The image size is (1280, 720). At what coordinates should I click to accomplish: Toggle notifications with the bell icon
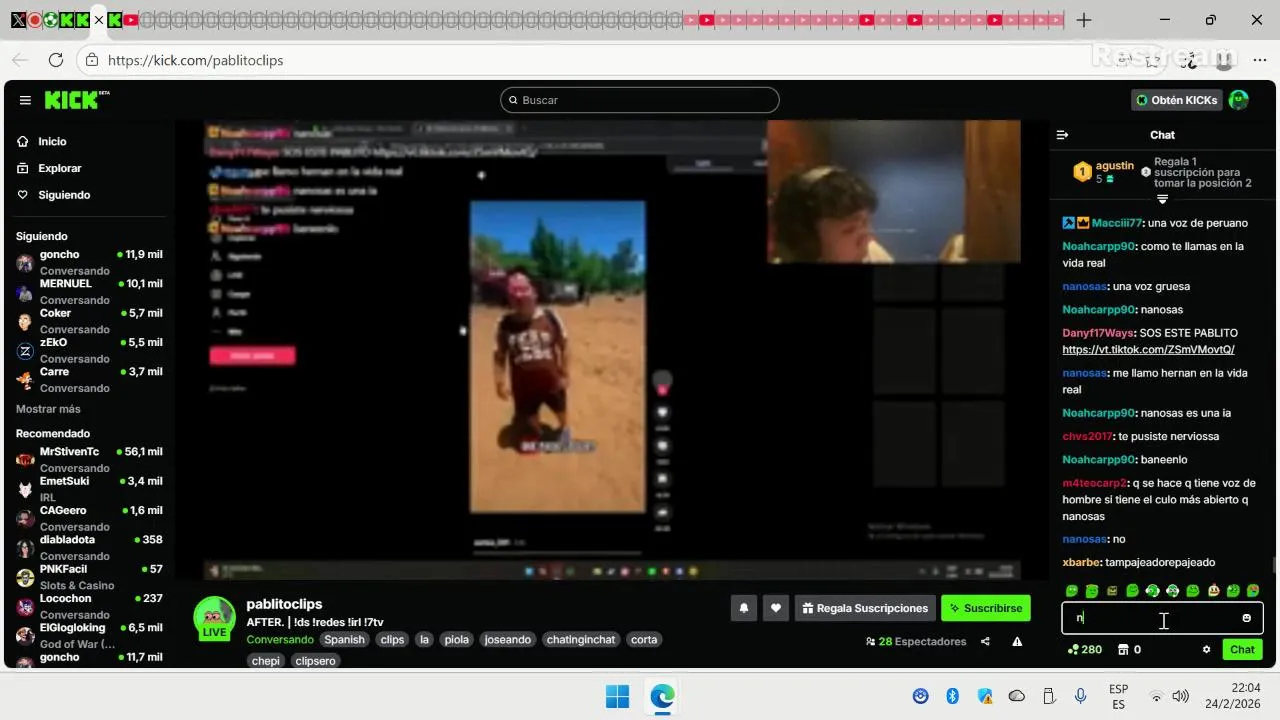(744, 608)
